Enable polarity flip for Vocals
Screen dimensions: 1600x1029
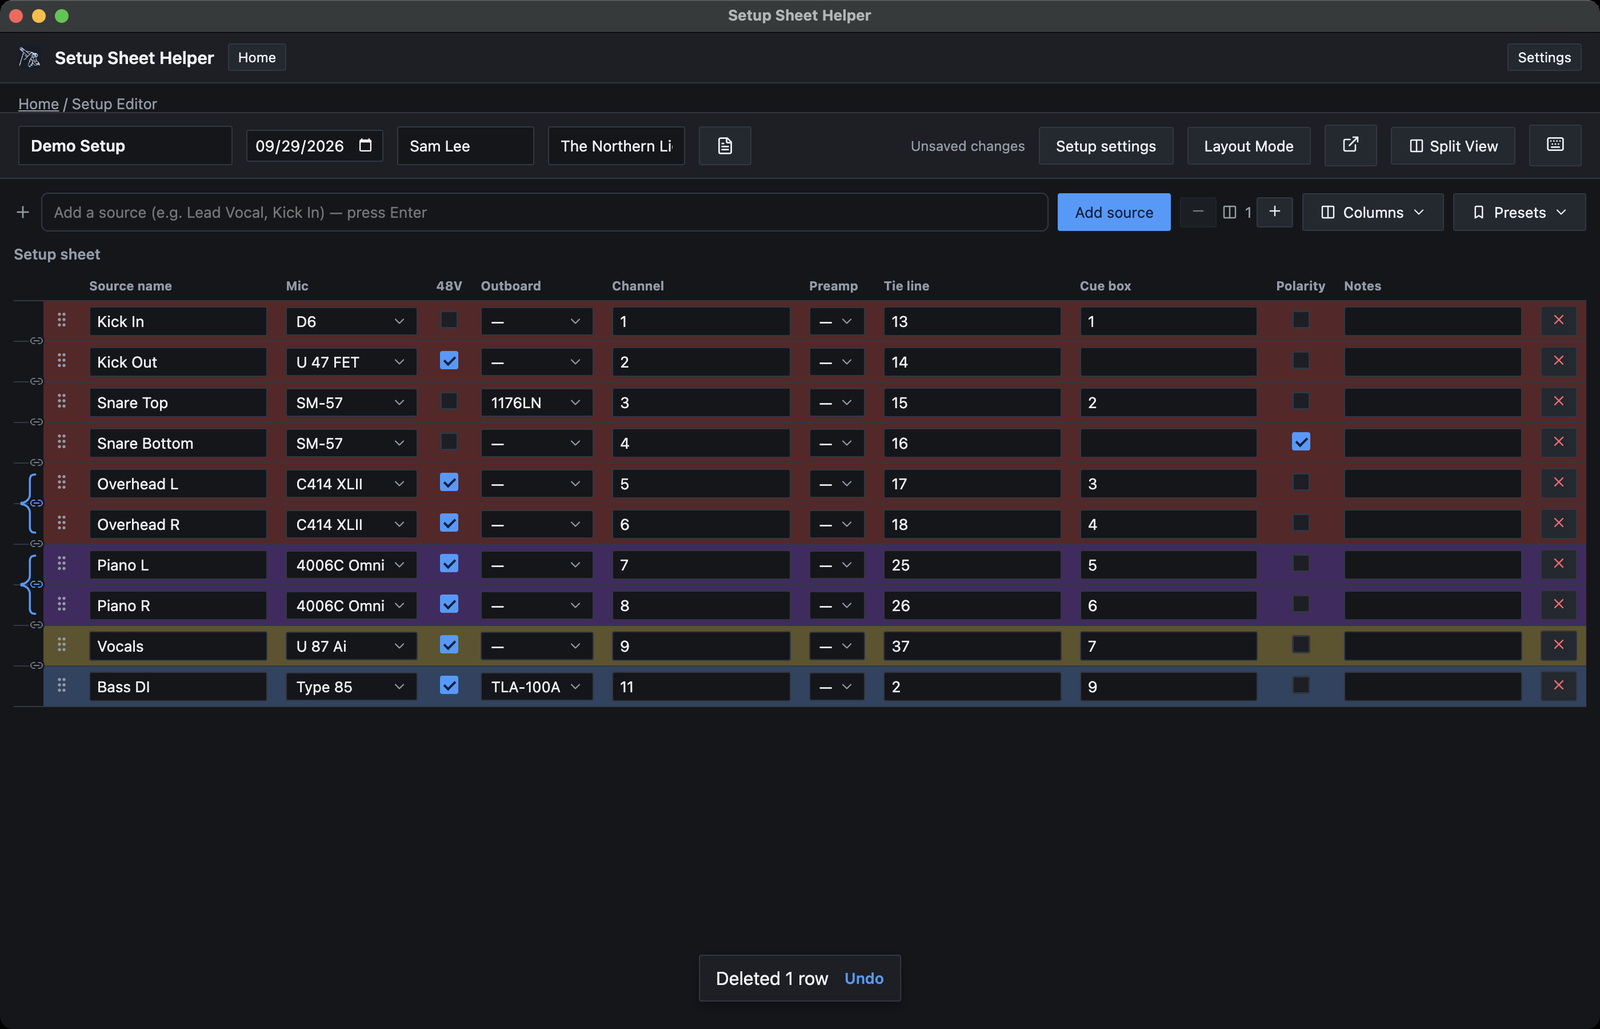[x=1301, y=645]
